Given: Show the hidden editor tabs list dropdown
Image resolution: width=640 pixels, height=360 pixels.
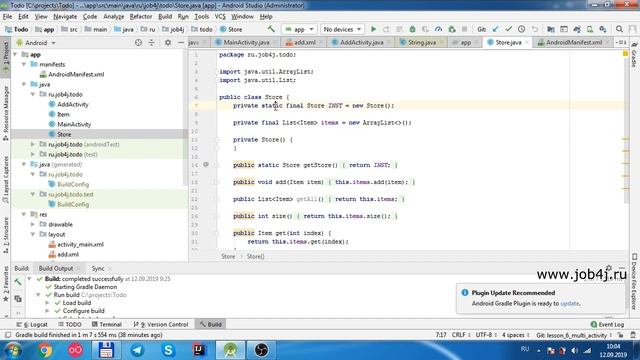Looking at the screenshot, I should click(620, 42).
